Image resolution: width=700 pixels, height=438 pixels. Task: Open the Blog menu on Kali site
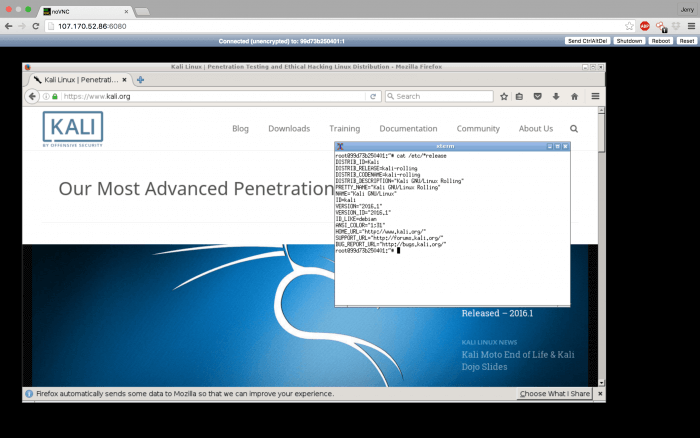(240, 129)
